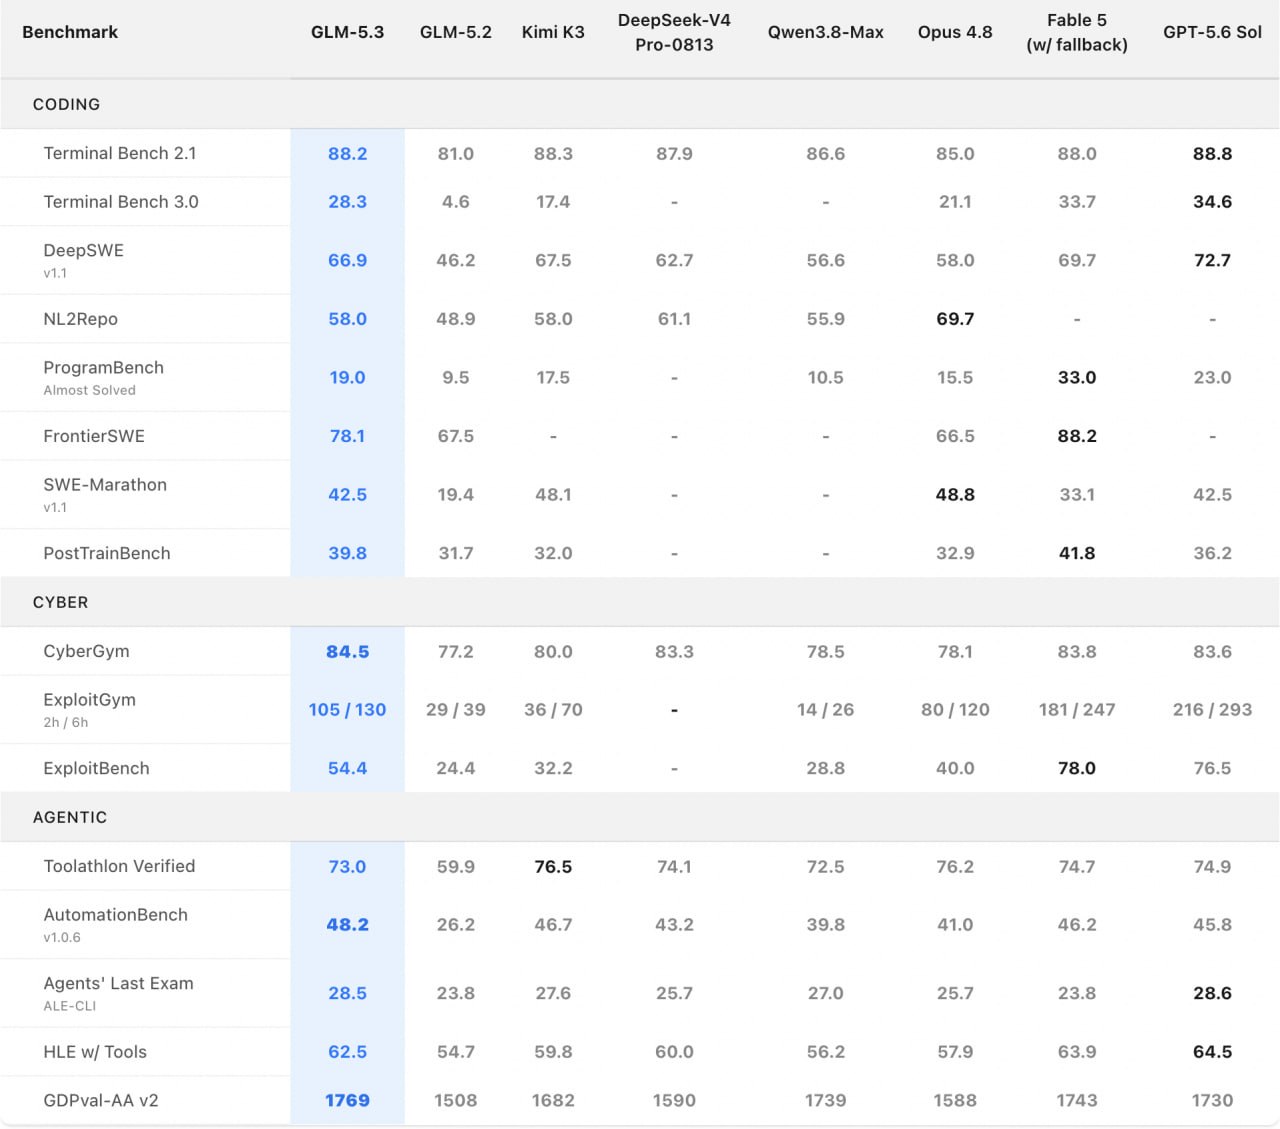Click the 'Almost Solved' subtitle under ProgramBench

pyautogui.click(x=90, y=390)
